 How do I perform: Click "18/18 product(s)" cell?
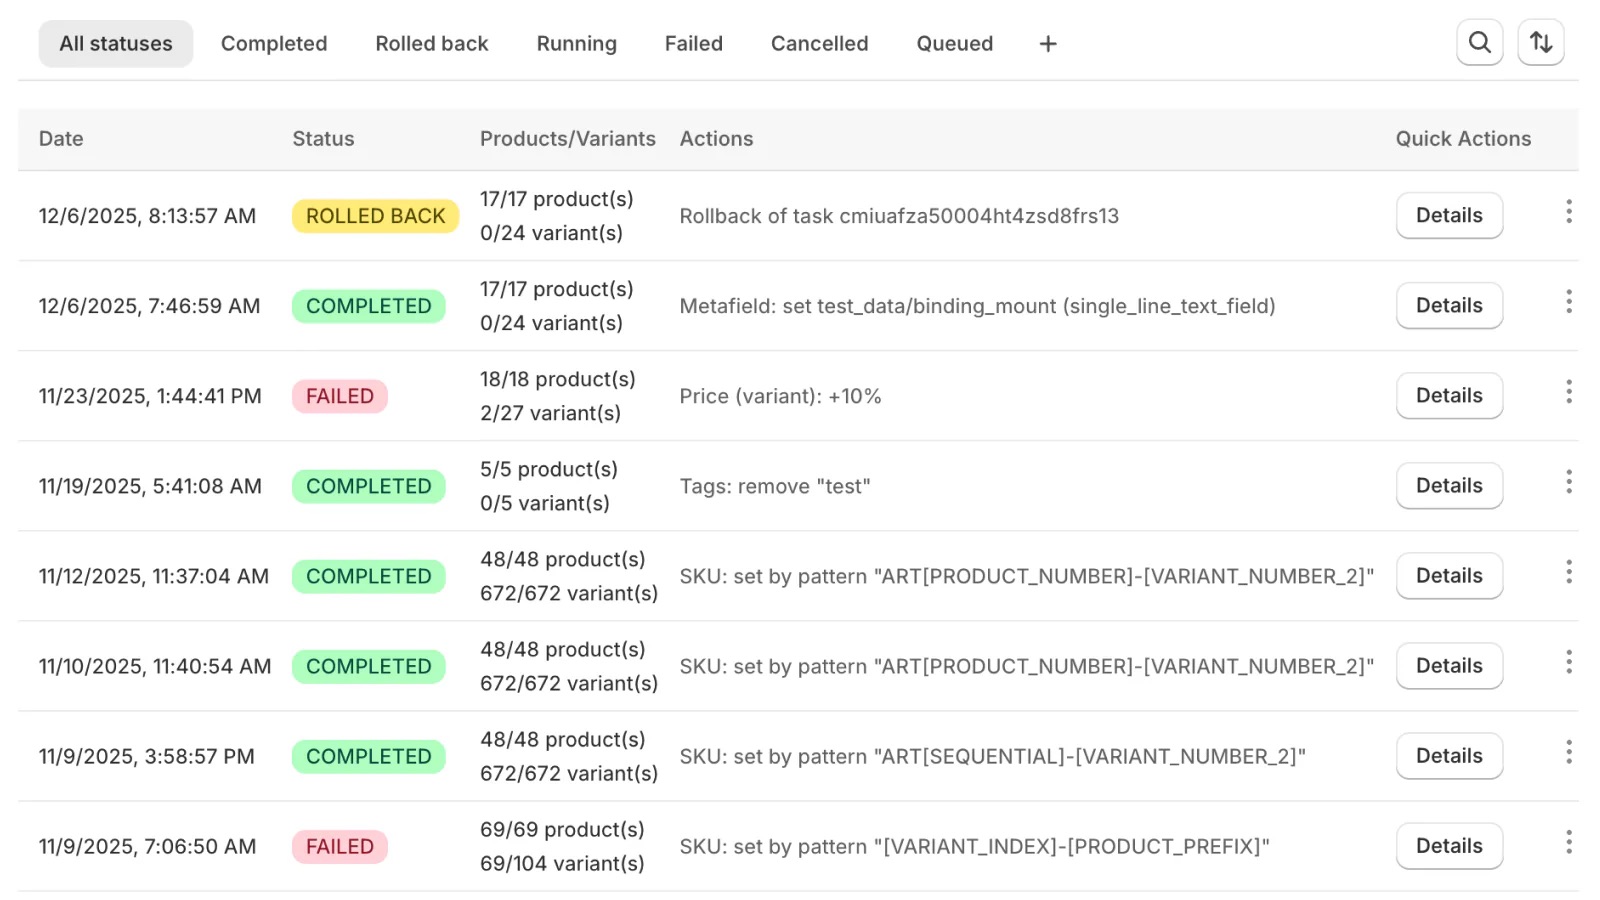pos(558,379)
